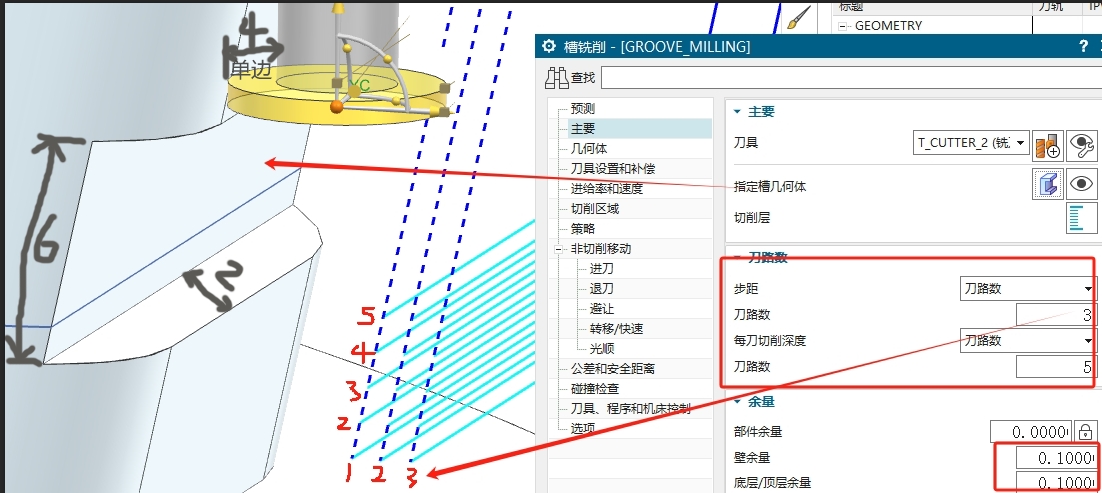
Task: Click the dialog help question mark
Action: click(x=1083, y=46)
